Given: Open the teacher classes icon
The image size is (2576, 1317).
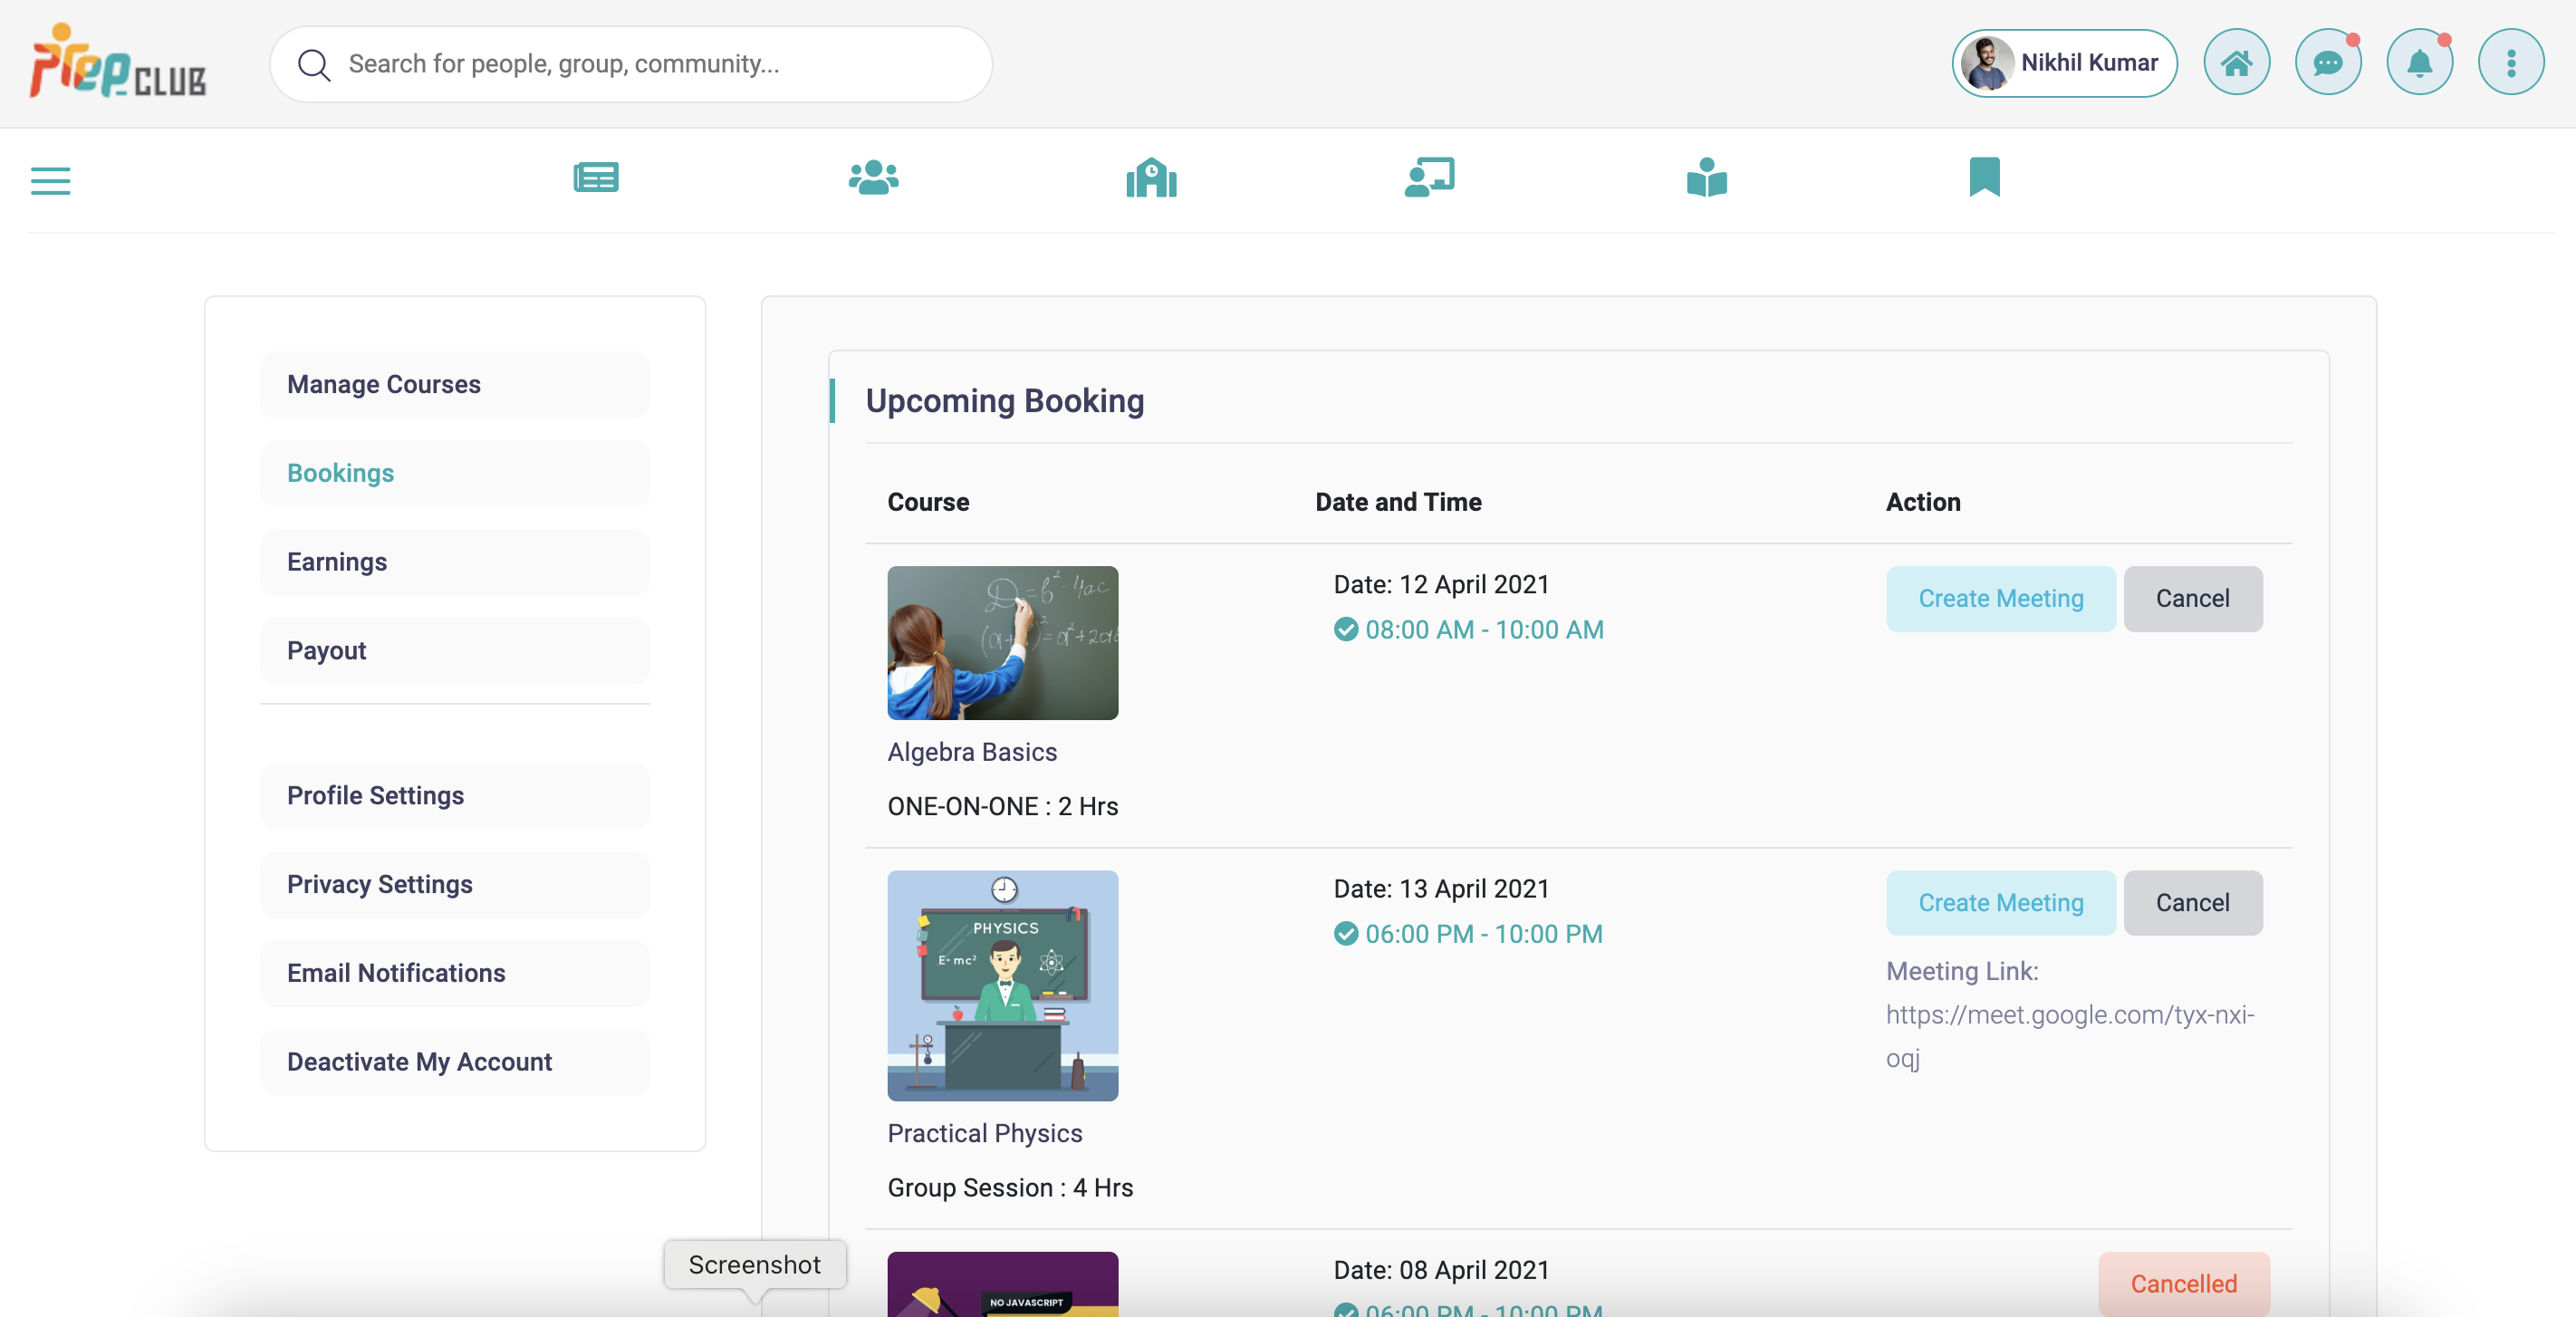Looking at the screenshot, I should (x=1429, y=178).
